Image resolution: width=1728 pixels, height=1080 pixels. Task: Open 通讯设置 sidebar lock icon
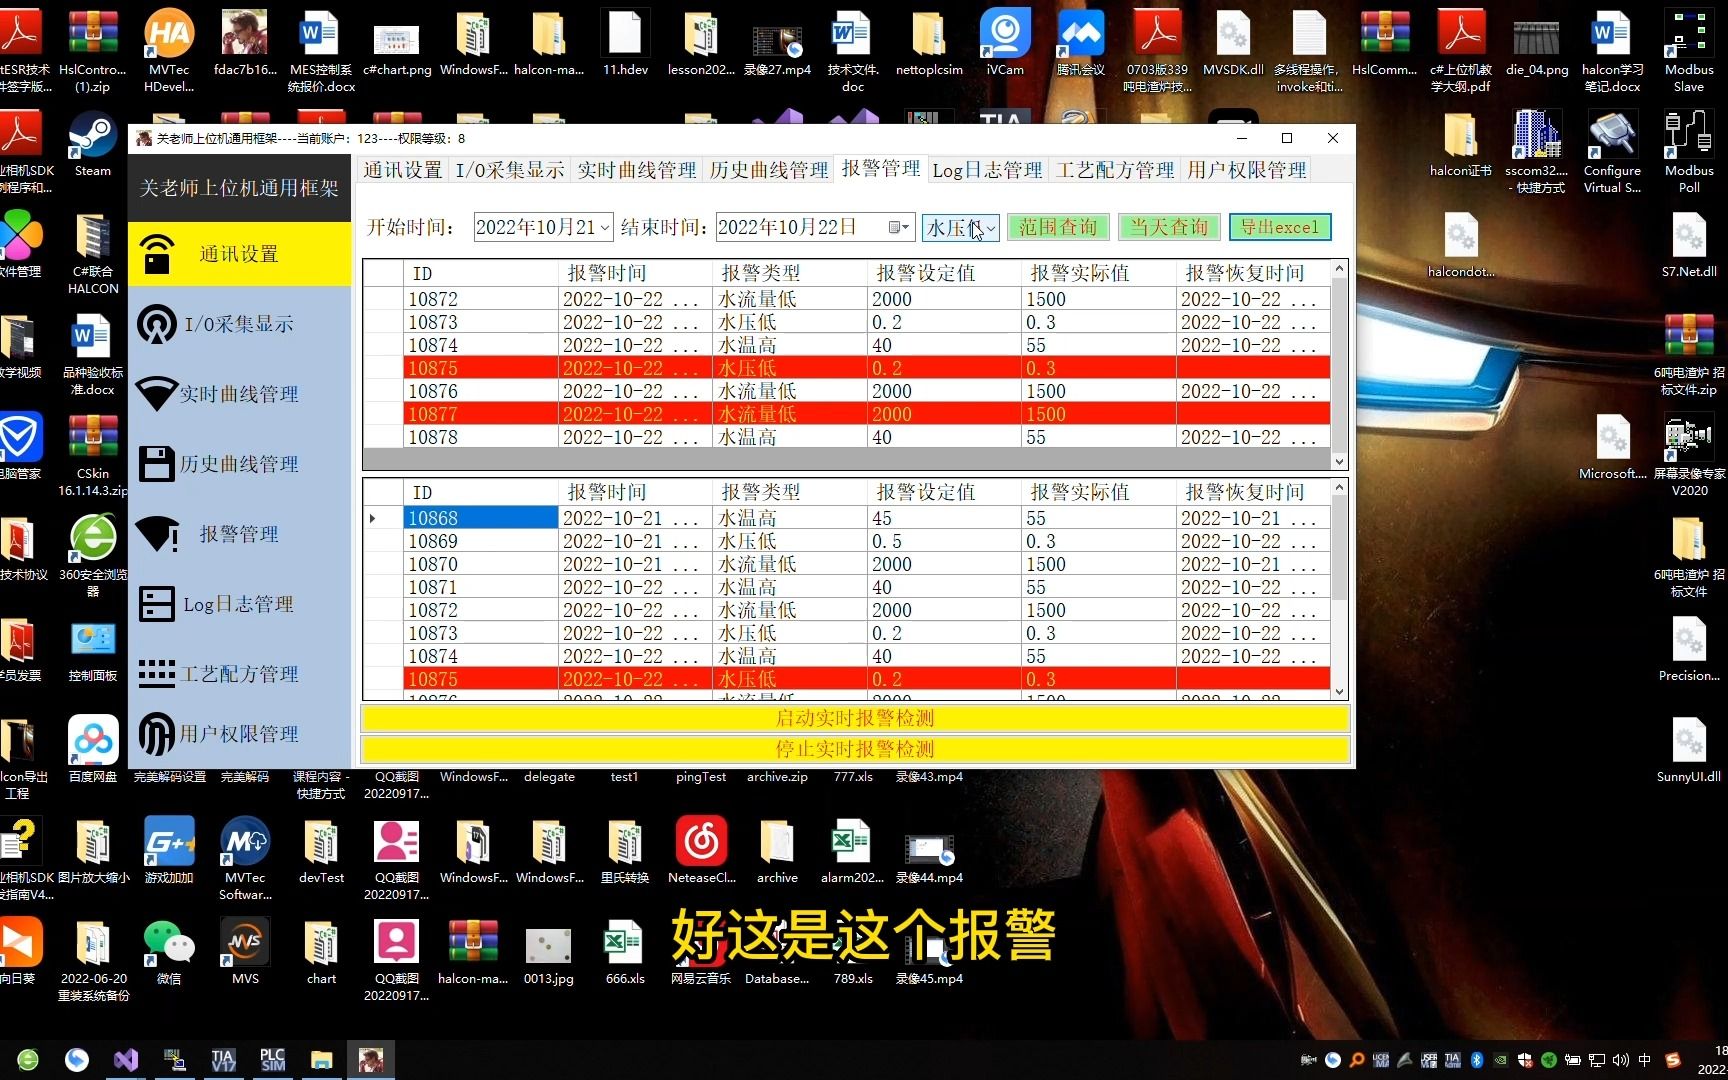(x=157, y=254)
